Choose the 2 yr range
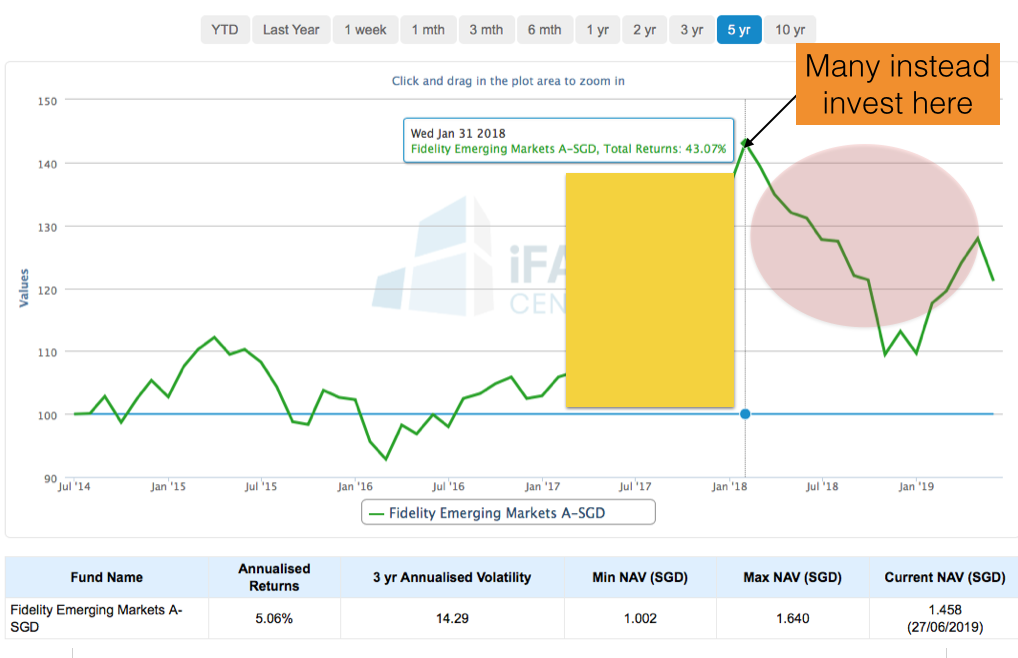This screenshot has width=1018, height=658. 645,30
